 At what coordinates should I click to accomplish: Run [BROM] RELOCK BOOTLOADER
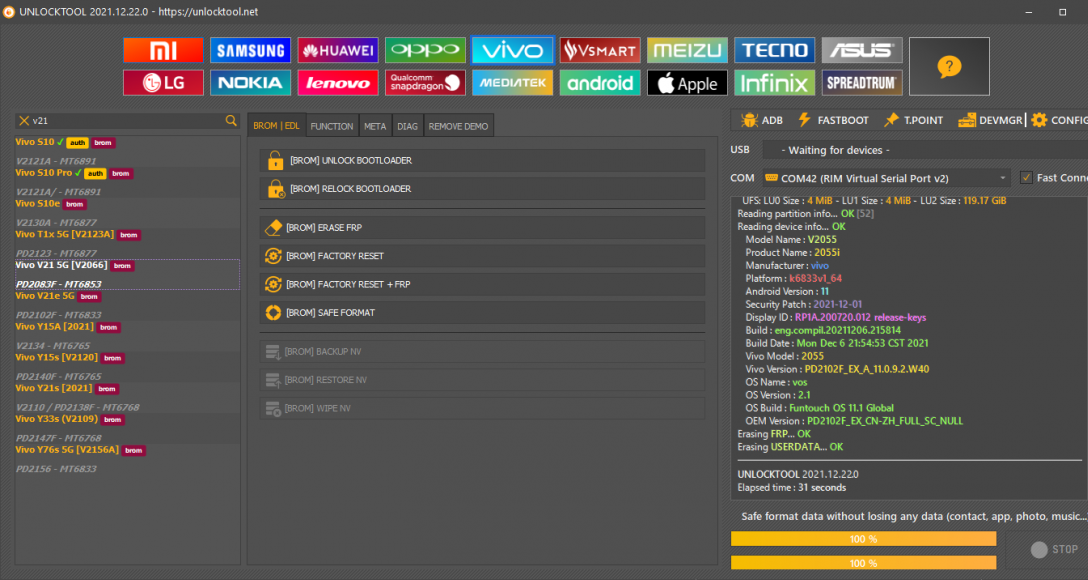[x=482, y=189]
